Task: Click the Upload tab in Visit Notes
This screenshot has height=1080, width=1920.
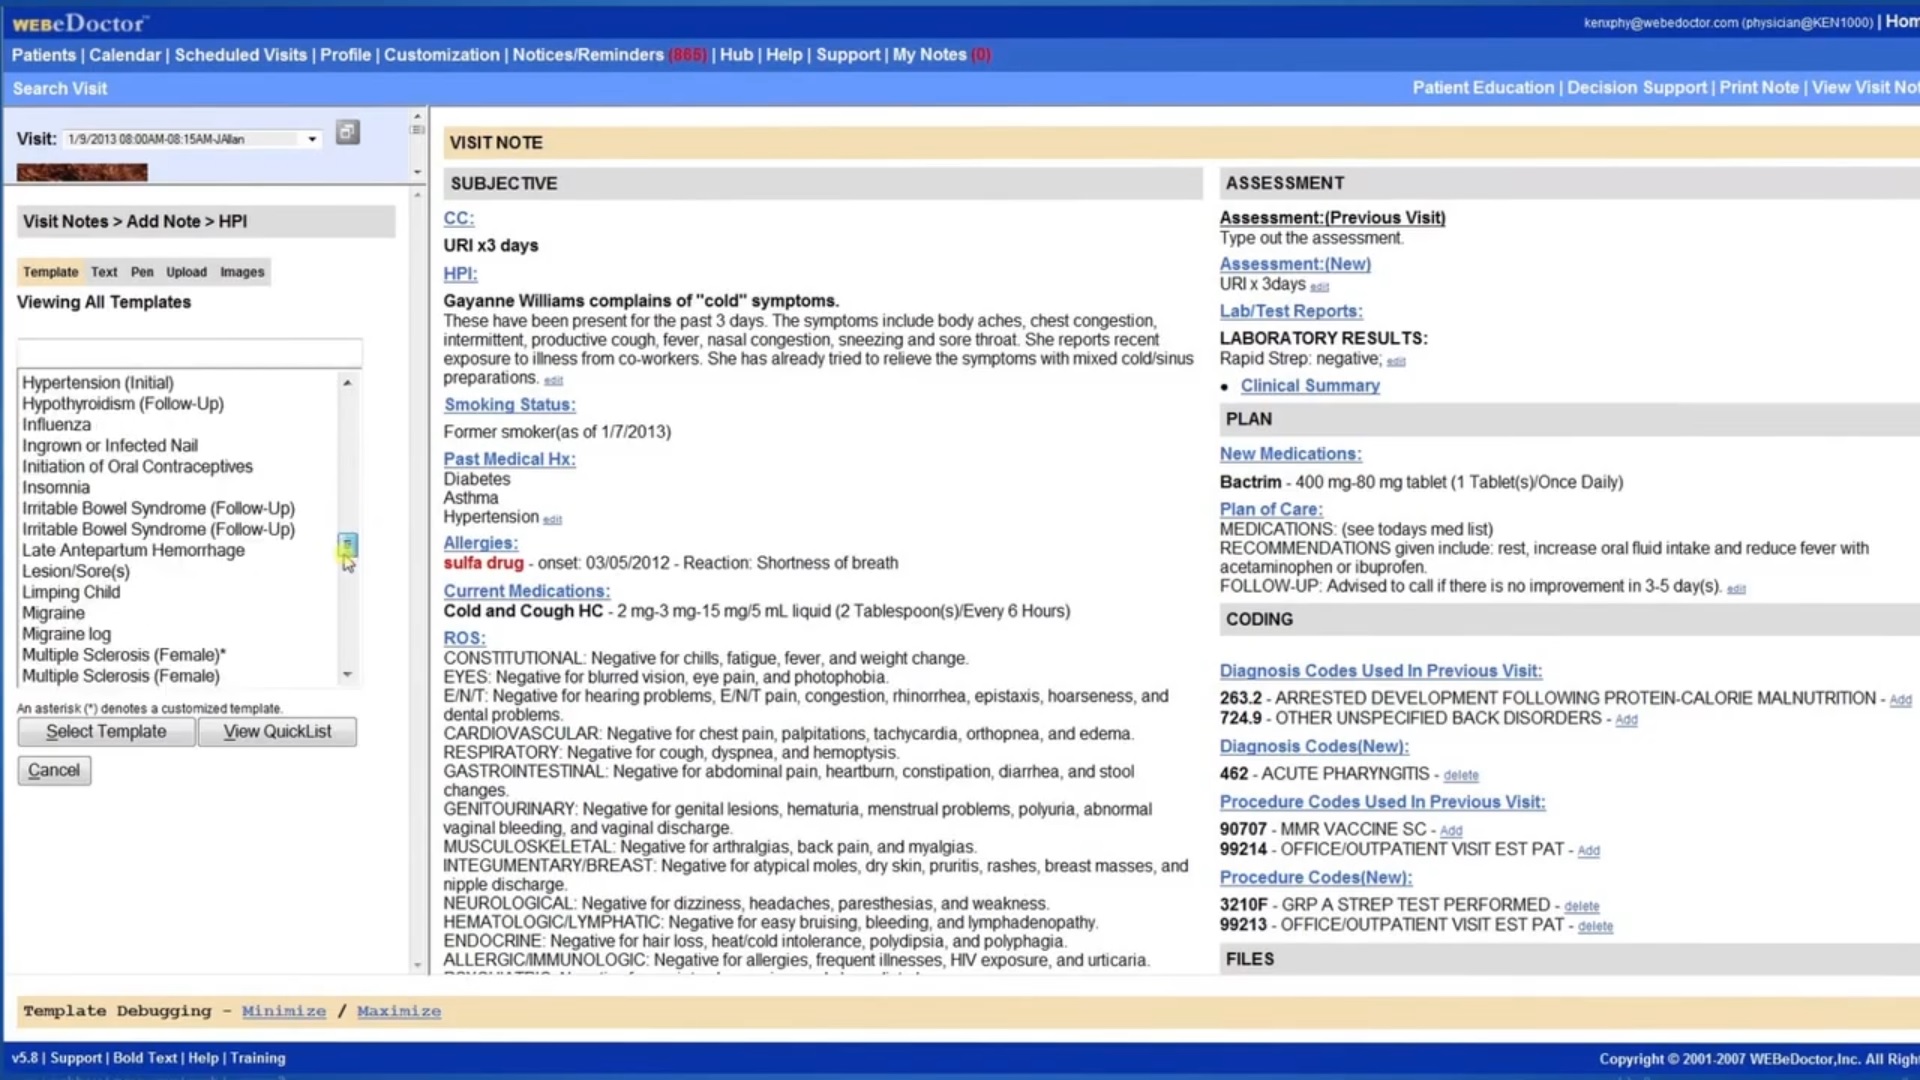Action: (x=186, y=272)
